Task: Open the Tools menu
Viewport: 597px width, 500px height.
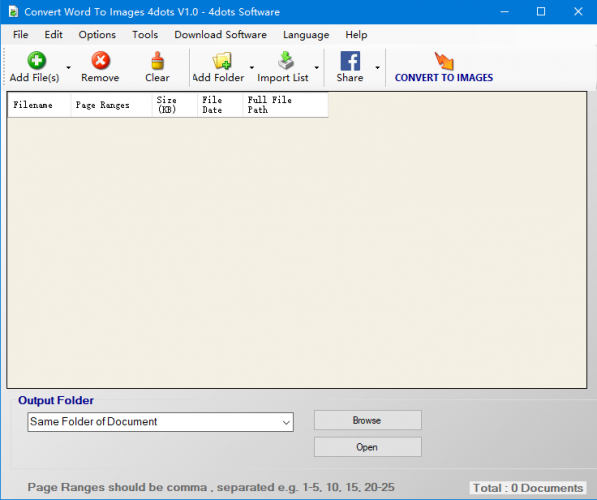Action: (x=145, y=35)
